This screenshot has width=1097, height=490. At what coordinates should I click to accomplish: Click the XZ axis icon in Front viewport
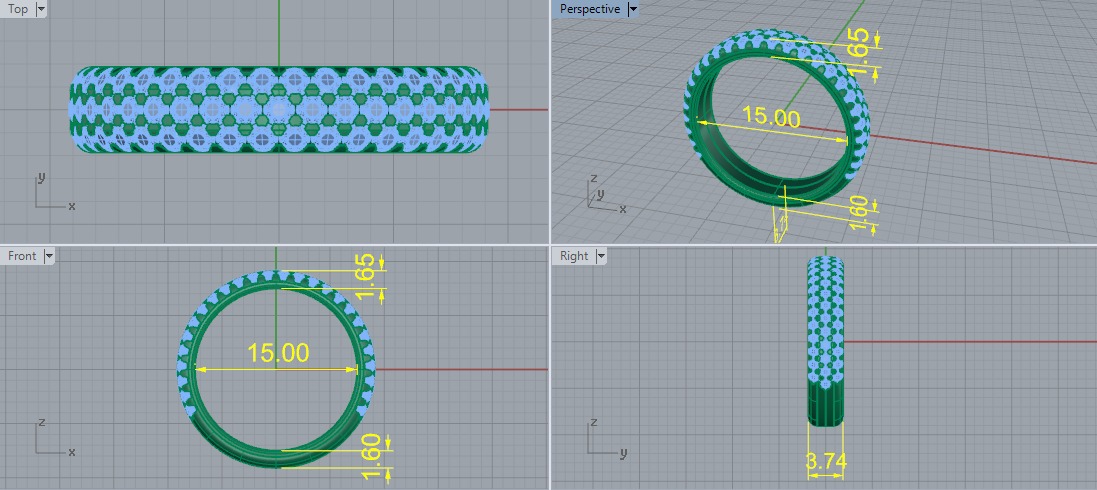[55, 437]
